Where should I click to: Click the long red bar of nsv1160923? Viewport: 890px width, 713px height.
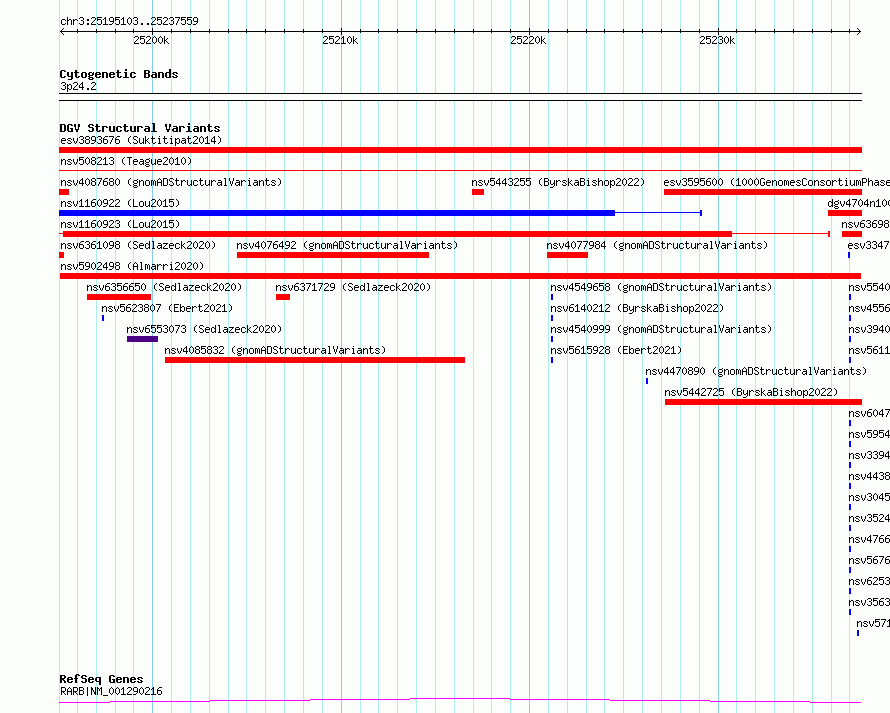click(x=397, y=234)
